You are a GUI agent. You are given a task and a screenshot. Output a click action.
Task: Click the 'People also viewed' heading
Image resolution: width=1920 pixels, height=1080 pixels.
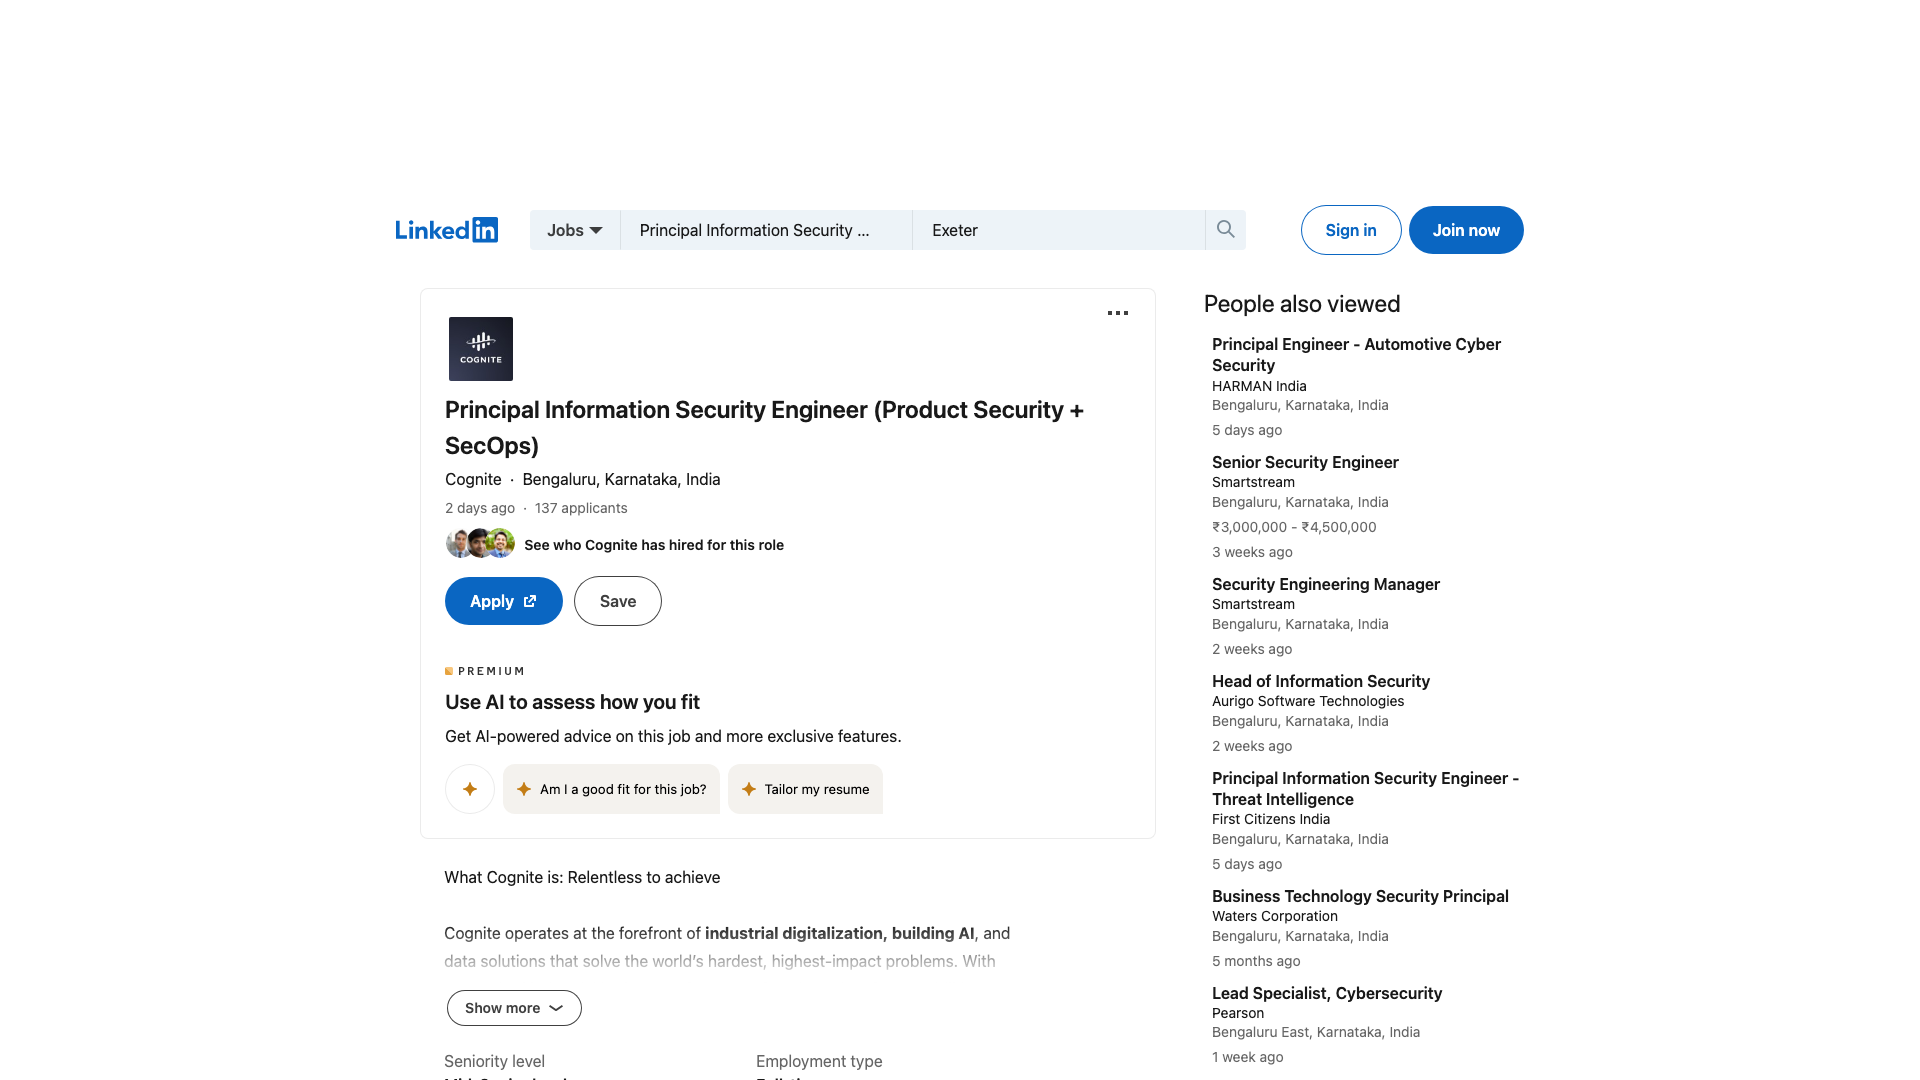(1302, 304)
